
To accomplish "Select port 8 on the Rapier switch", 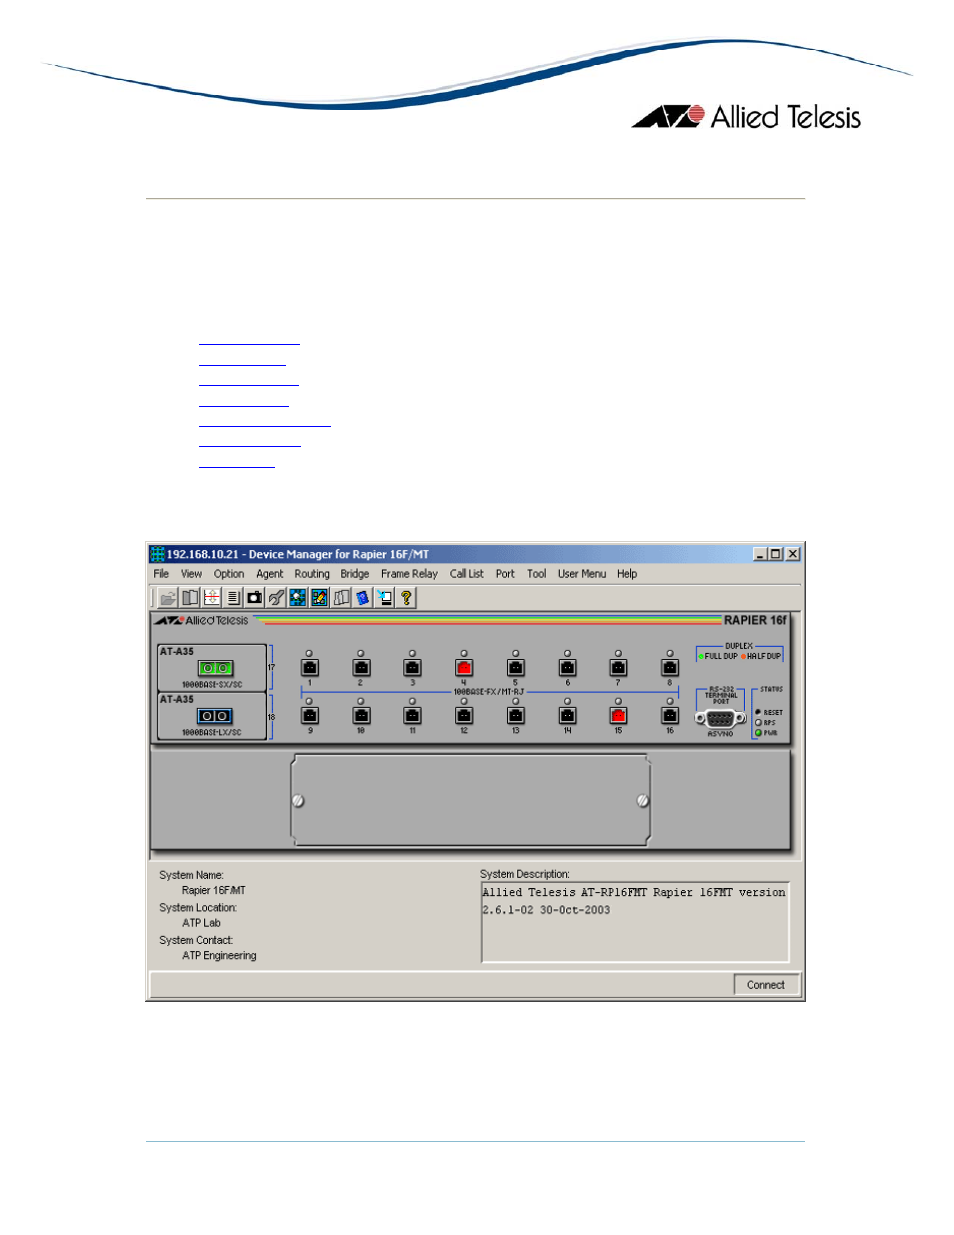I will 670,667.
